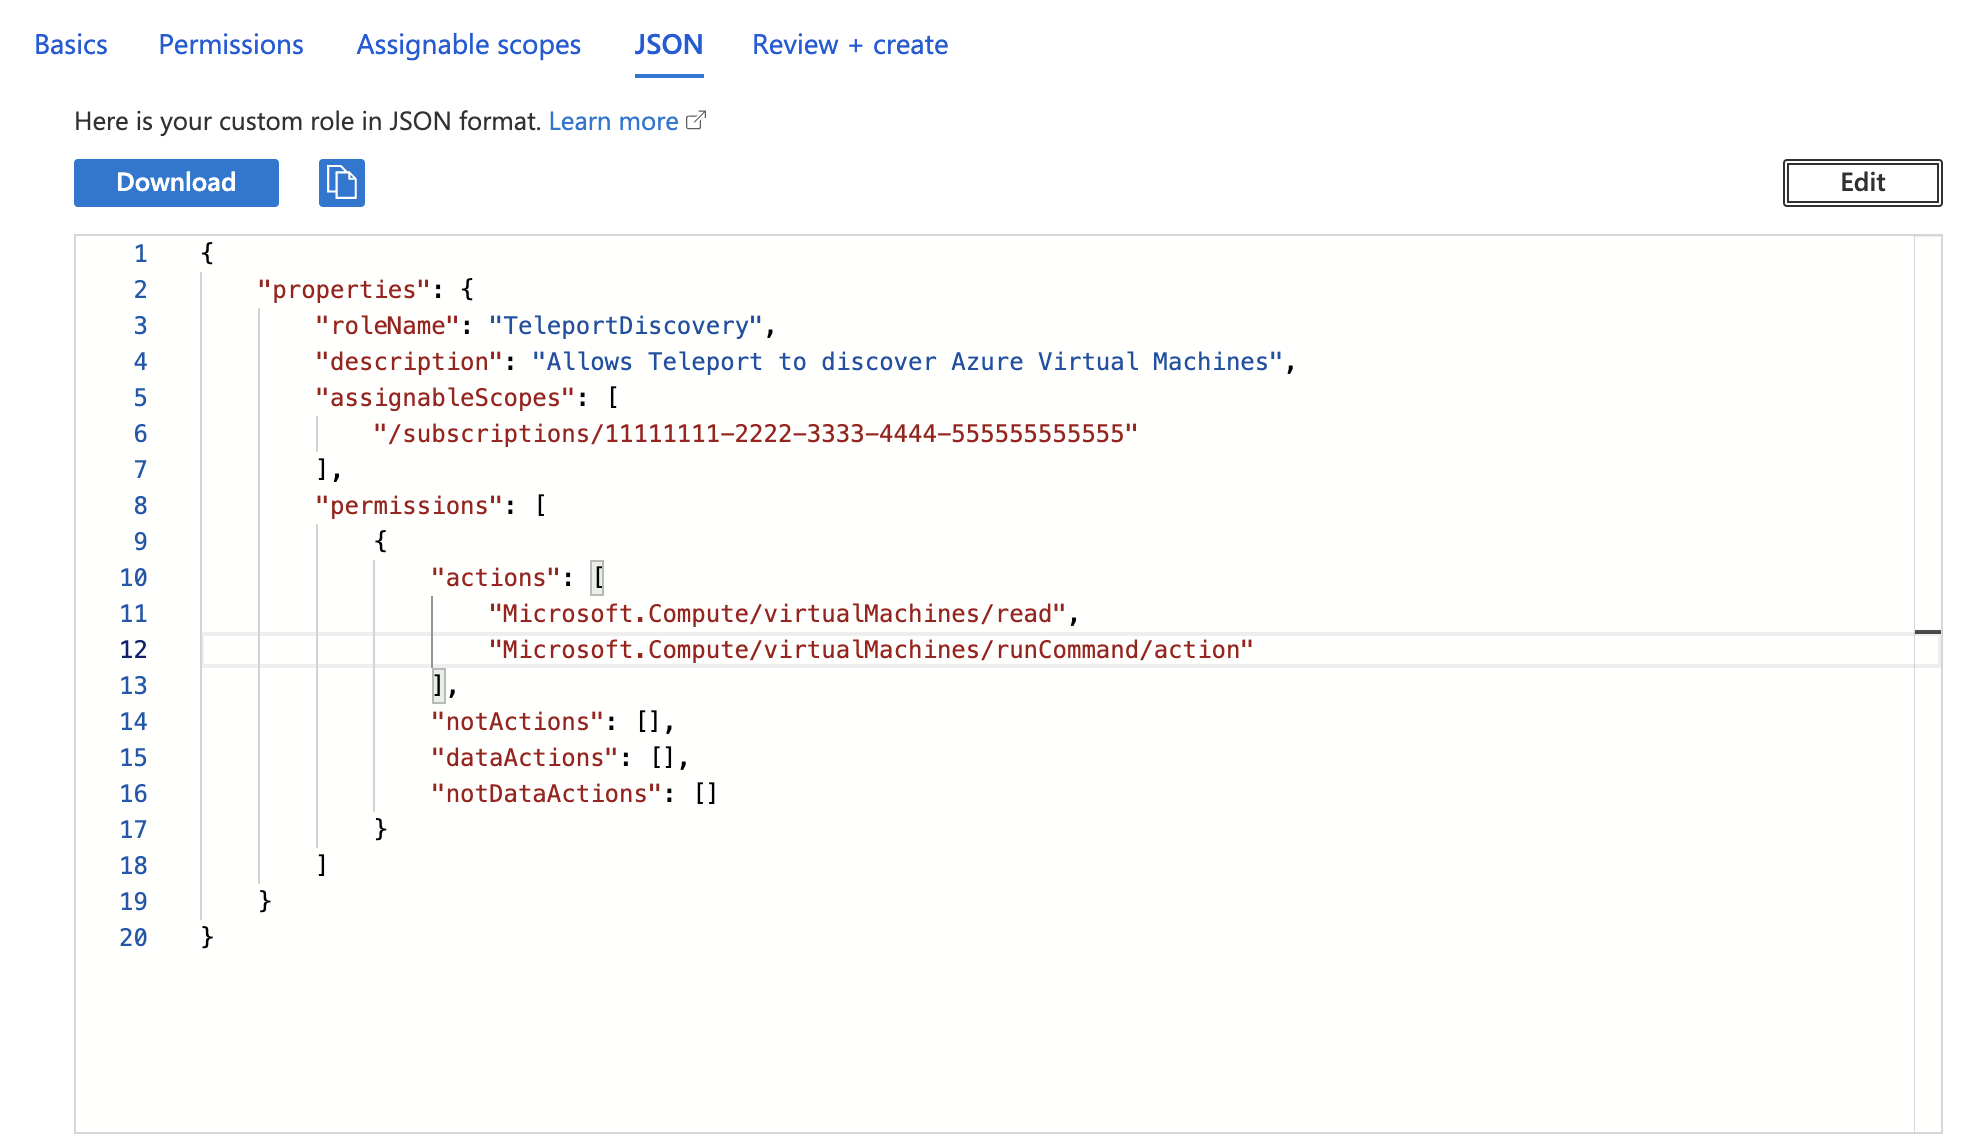The height and width of the screenshot is (1140, 1980).
Task: Click the runCommand action string
Action: [870, 649]
